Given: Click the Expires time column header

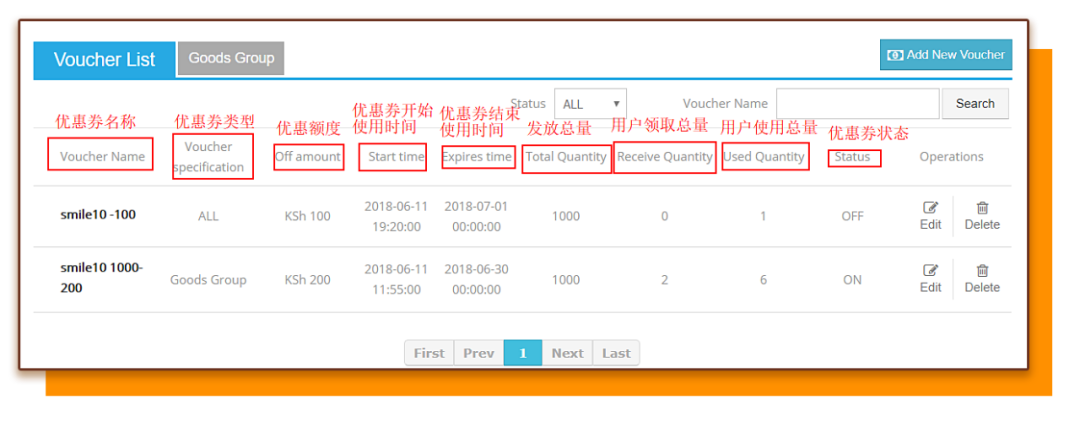Looking at the screenshot, I should coord(477,156).
